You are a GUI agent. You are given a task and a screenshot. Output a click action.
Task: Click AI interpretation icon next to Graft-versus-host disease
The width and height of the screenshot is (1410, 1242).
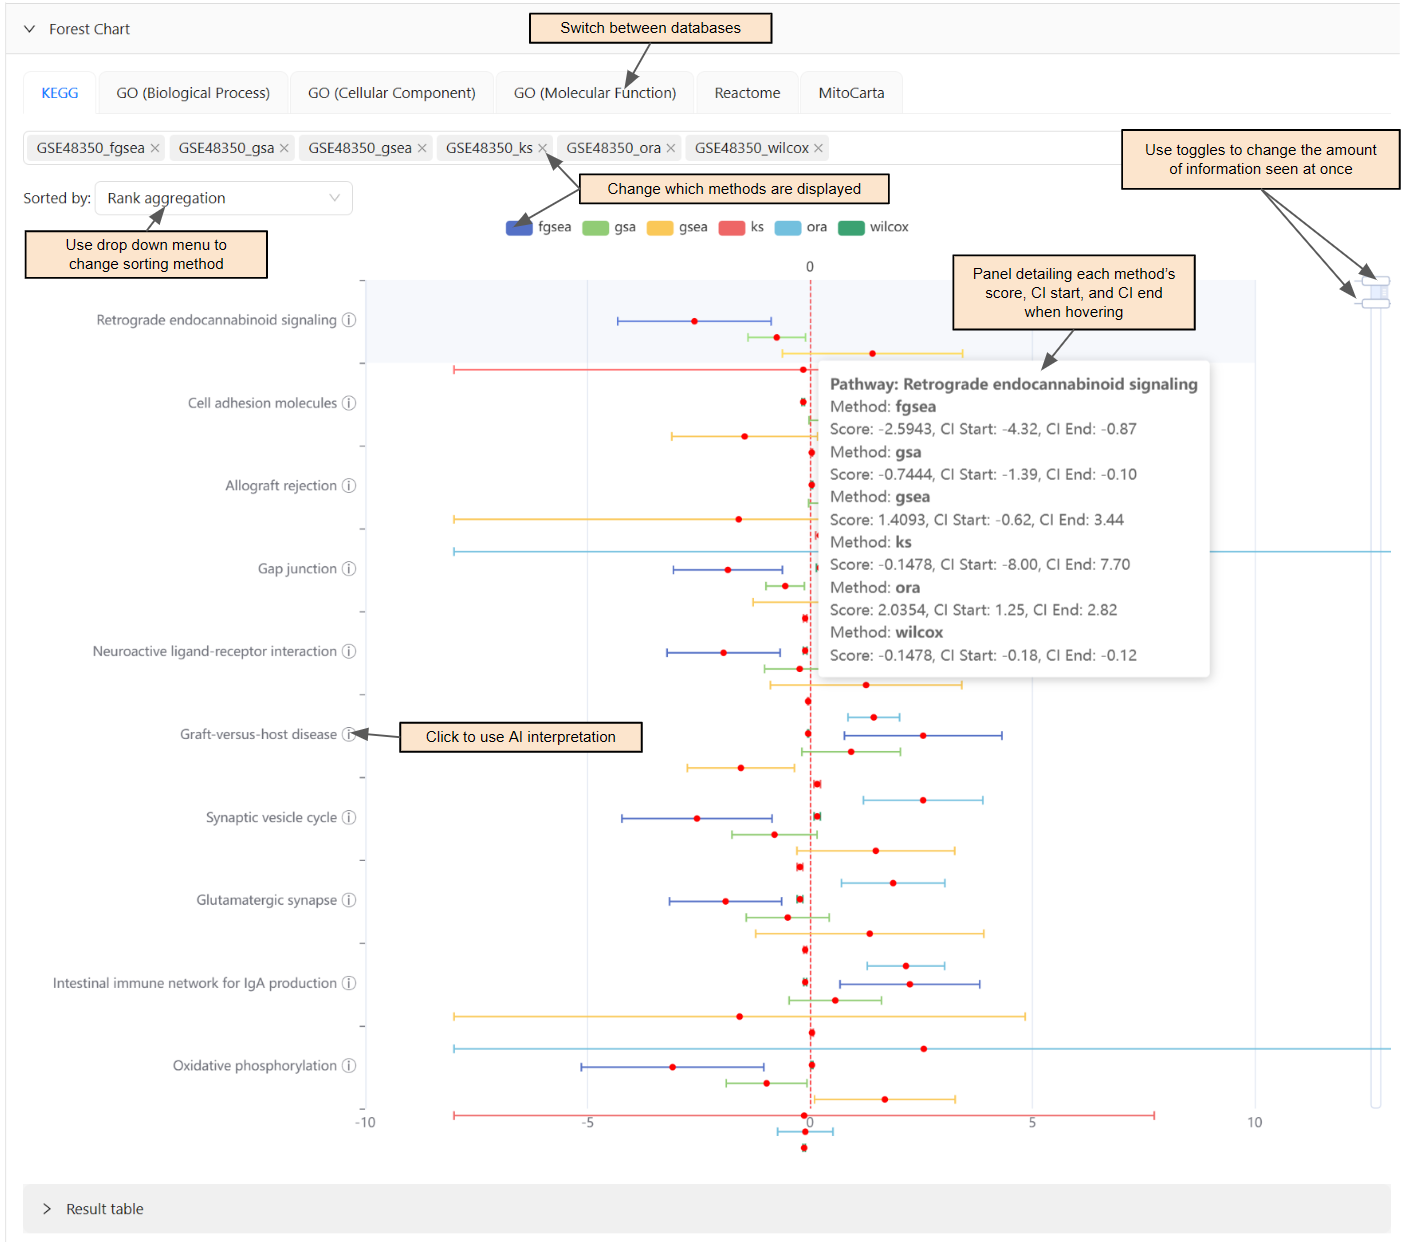click(x=350, y=734)
